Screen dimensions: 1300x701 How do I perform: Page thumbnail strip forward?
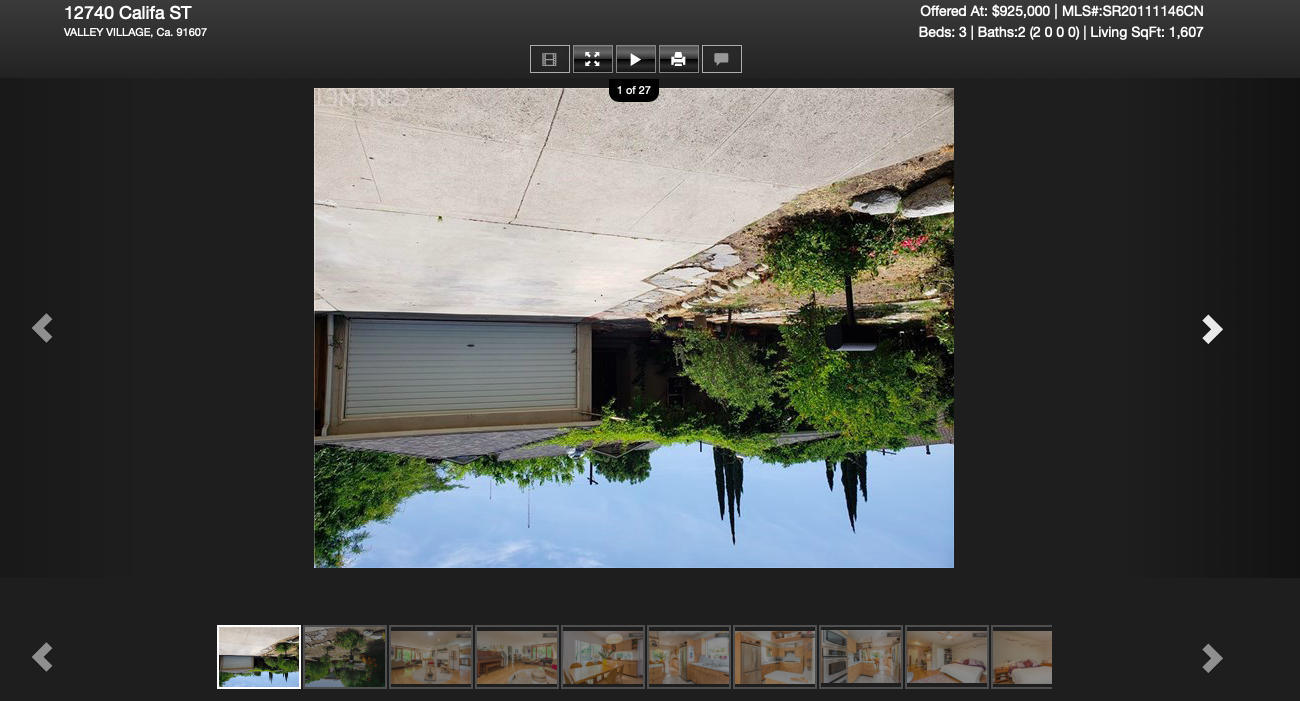tap(1212, 658)
